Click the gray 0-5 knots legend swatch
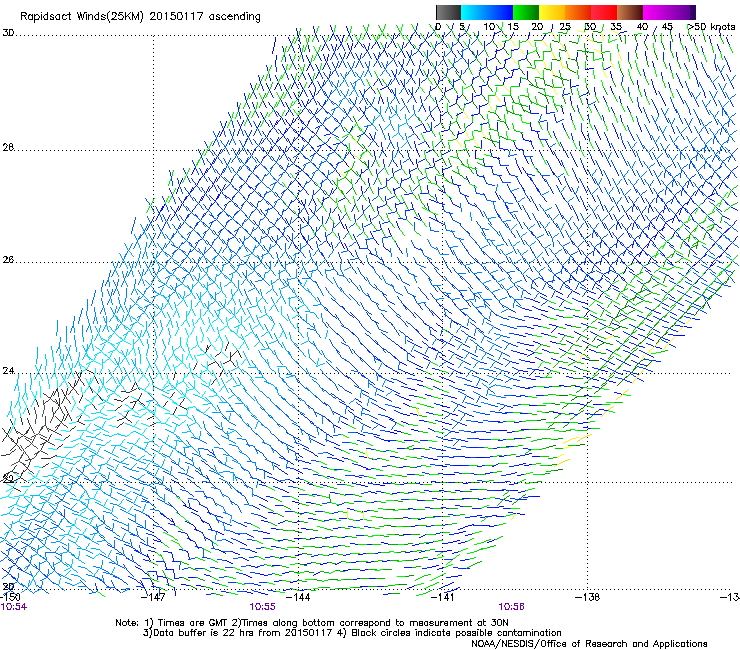The width and height of the screenshot is (740, 650). pos(448,12)
